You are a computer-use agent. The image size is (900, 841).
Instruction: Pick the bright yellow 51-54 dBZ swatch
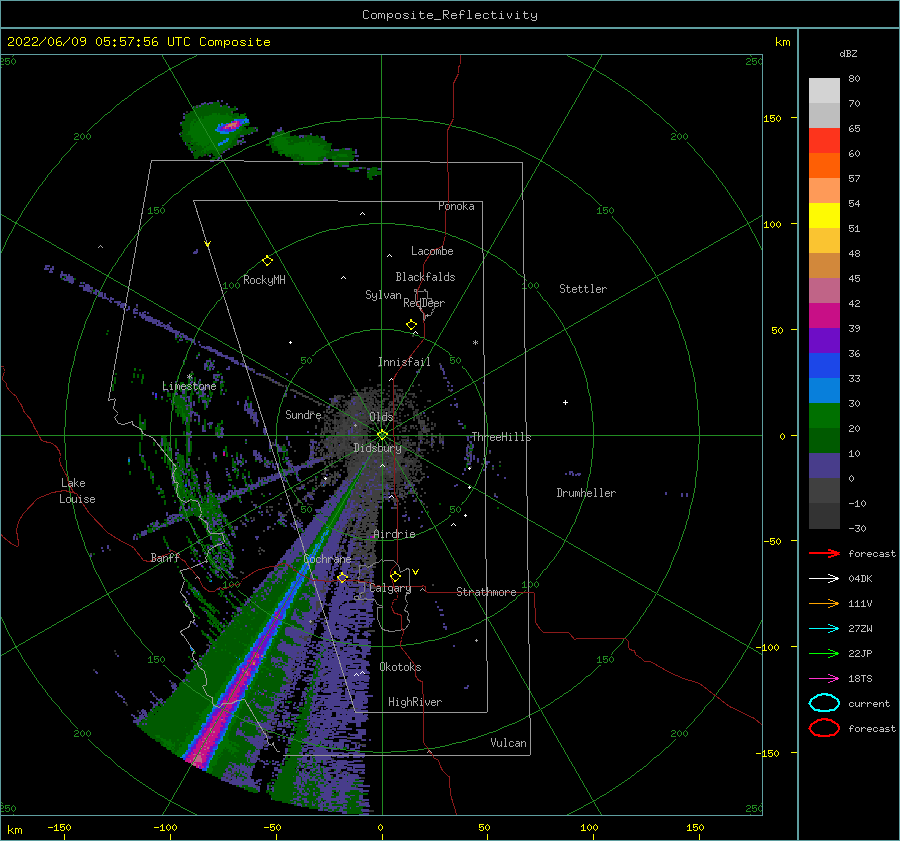[824, 216]
